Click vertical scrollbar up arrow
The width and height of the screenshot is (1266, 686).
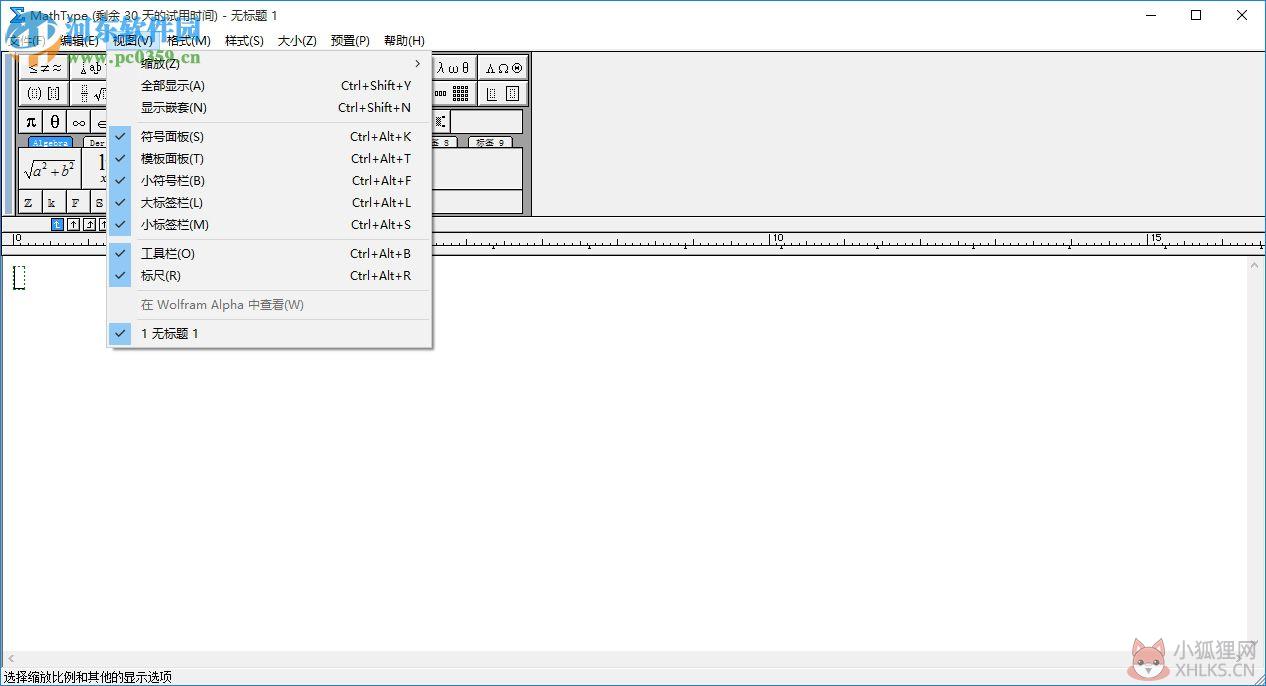click(1256, 266)
